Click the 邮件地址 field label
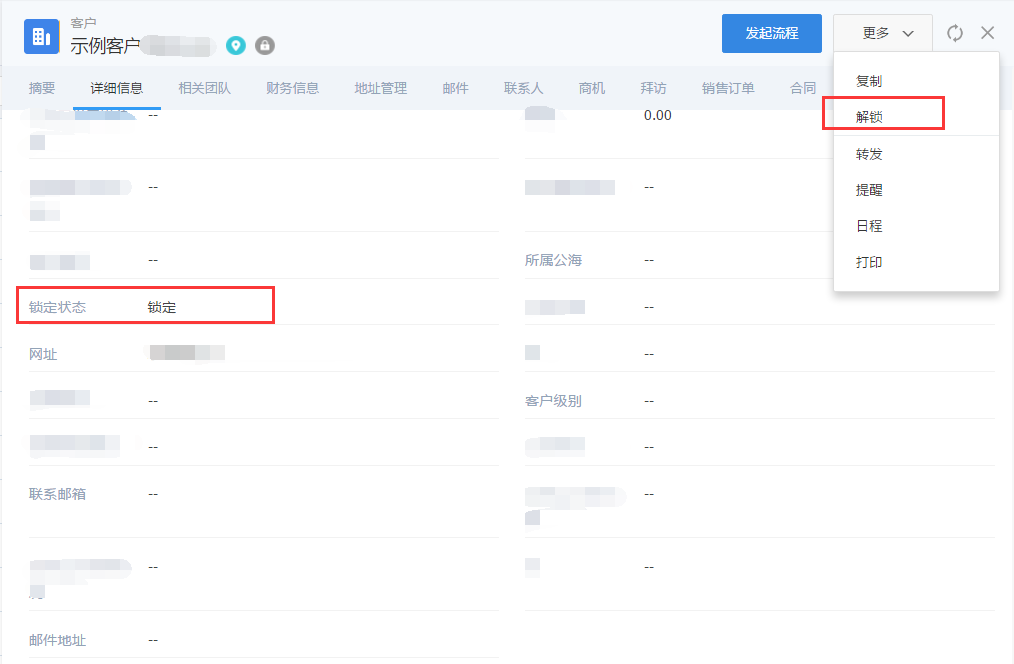The height and width of the screenshot is (664, 1014). pyautogui.click(x=58, y=640)
